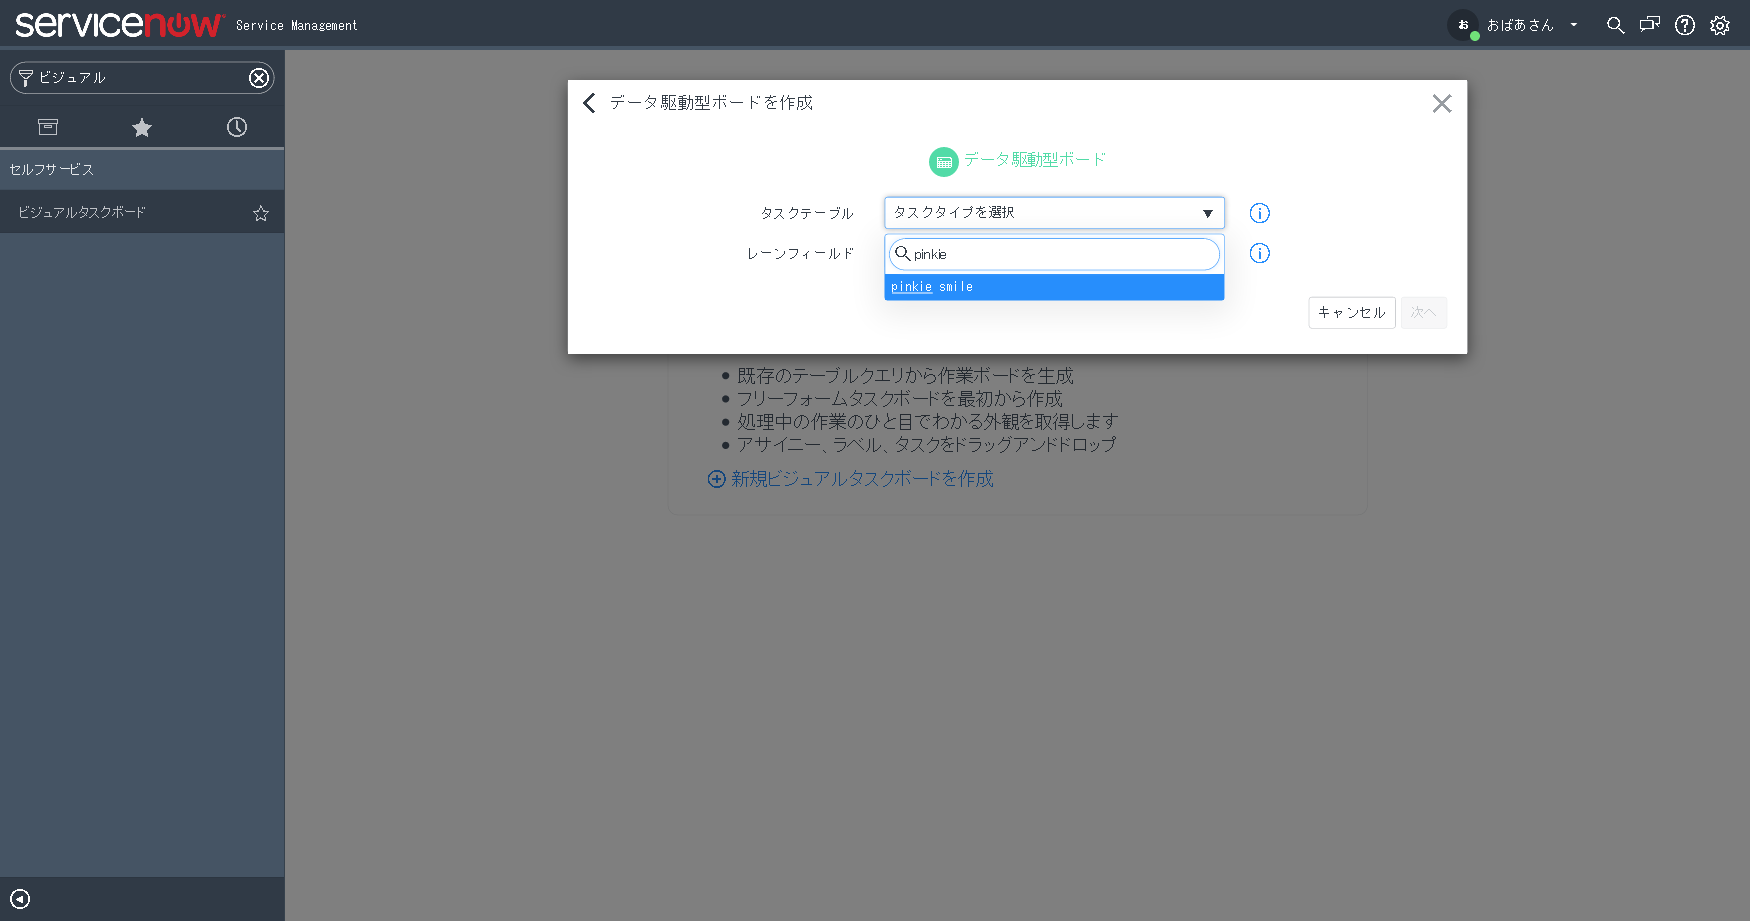Favorite ビジュアルタスクボード with the star

pos(260,213)
